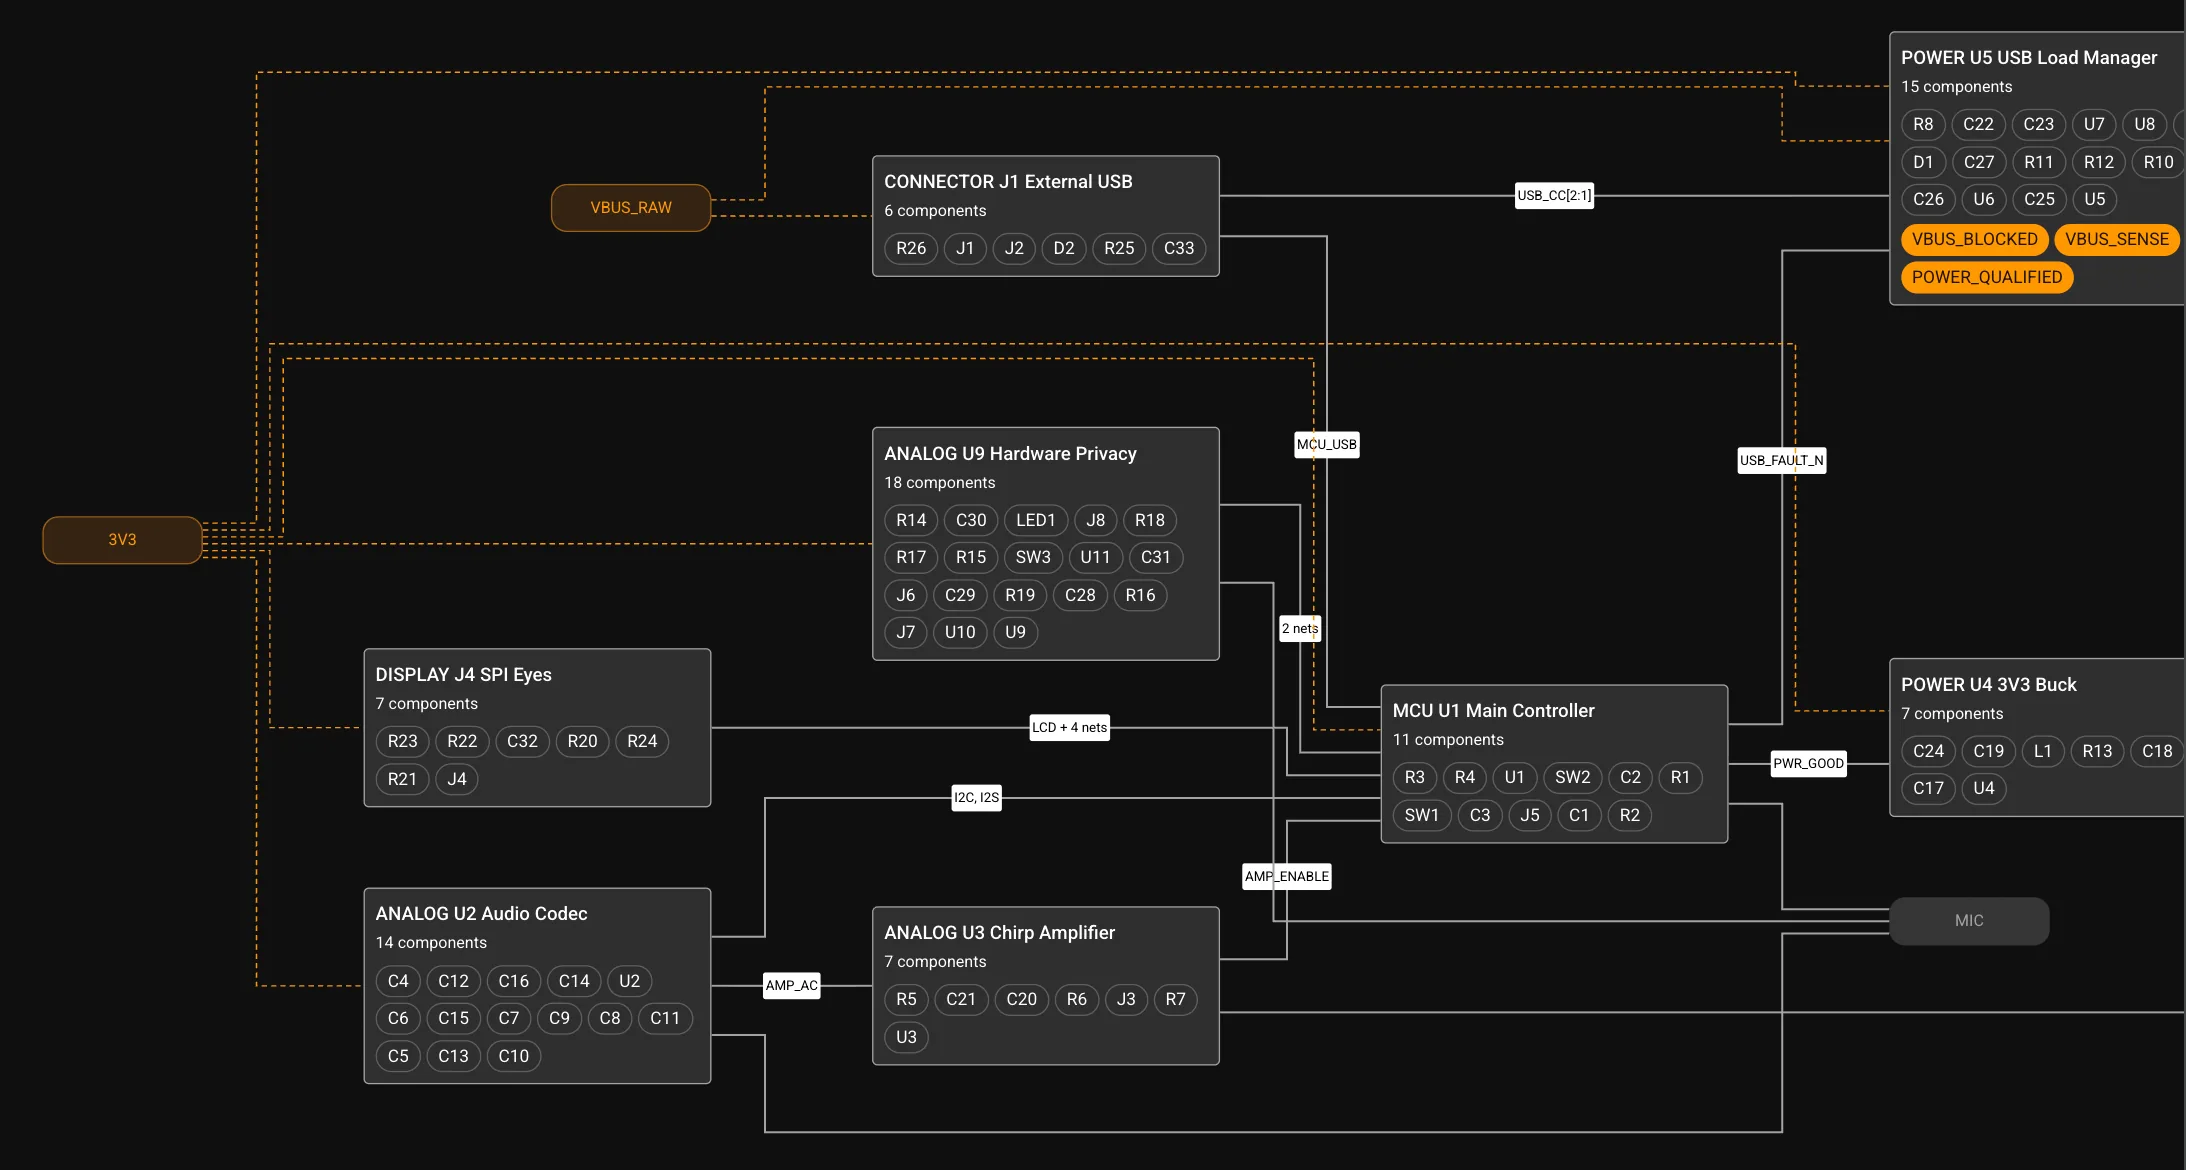The image size is (2186, 1170).
Task: Click component R5 chip
Action: pos(906,1000)
